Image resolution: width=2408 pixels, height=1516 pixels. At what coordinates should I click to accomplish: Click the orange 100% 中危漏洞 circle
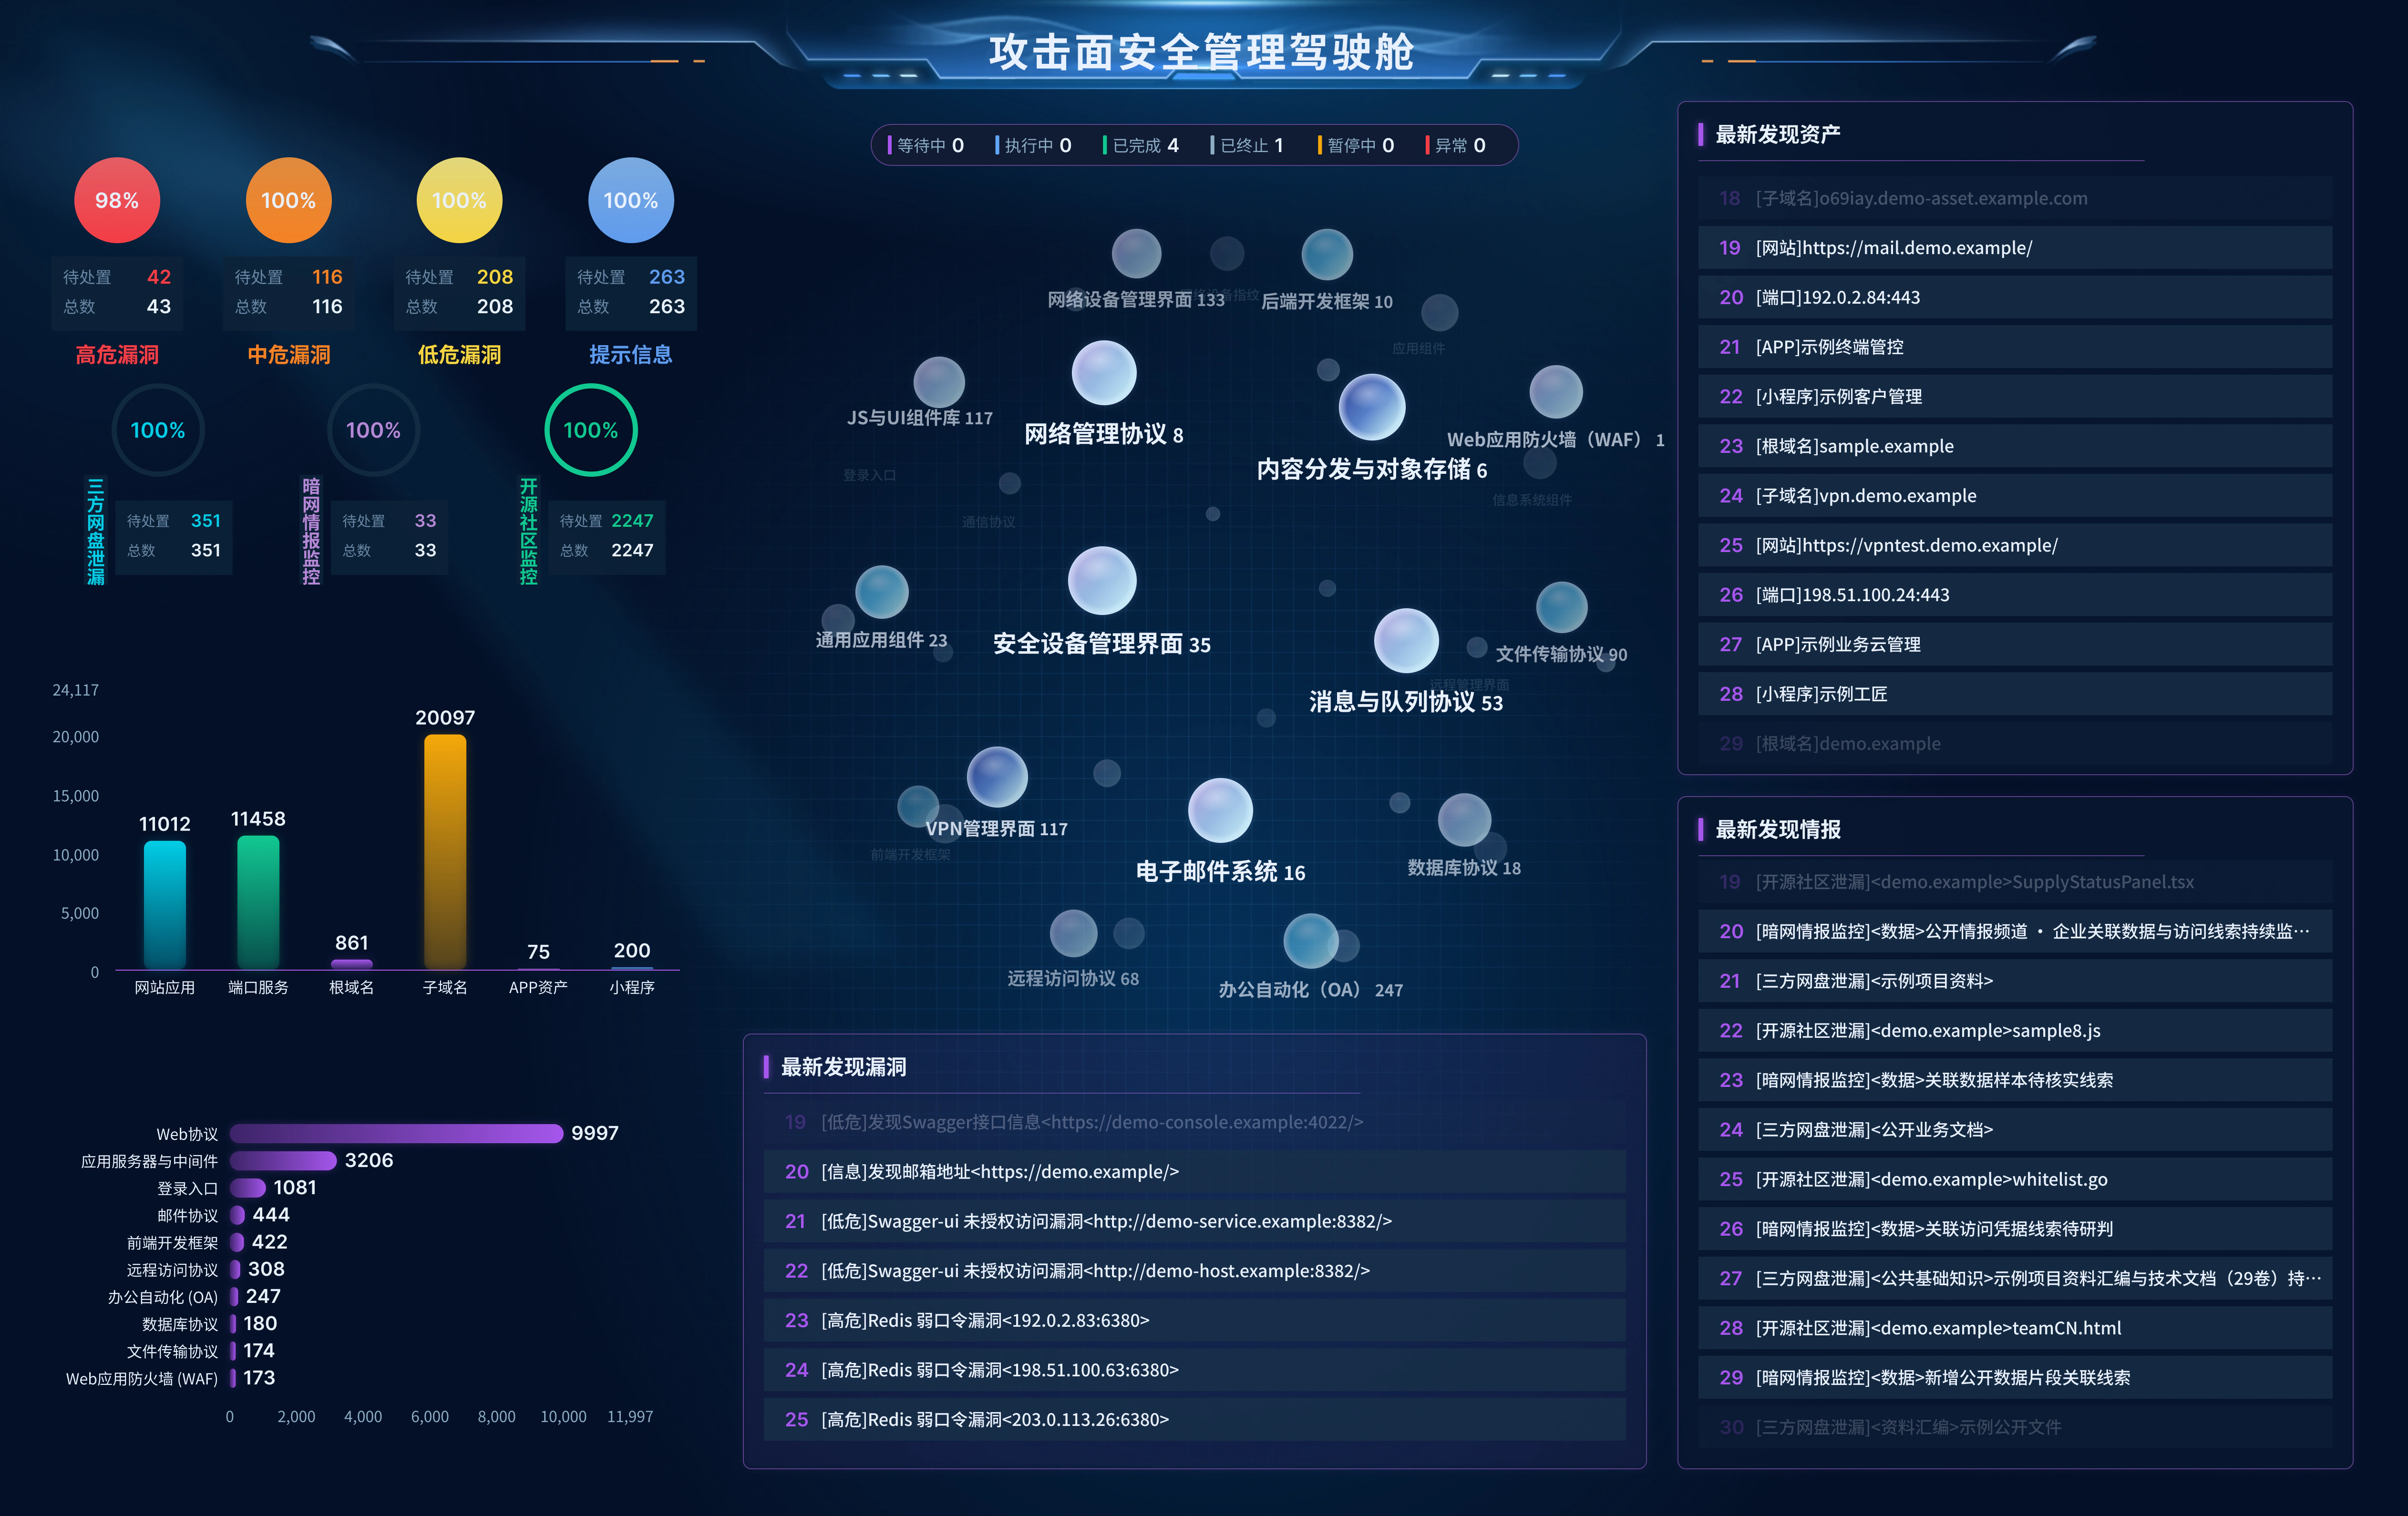[288, 200]
